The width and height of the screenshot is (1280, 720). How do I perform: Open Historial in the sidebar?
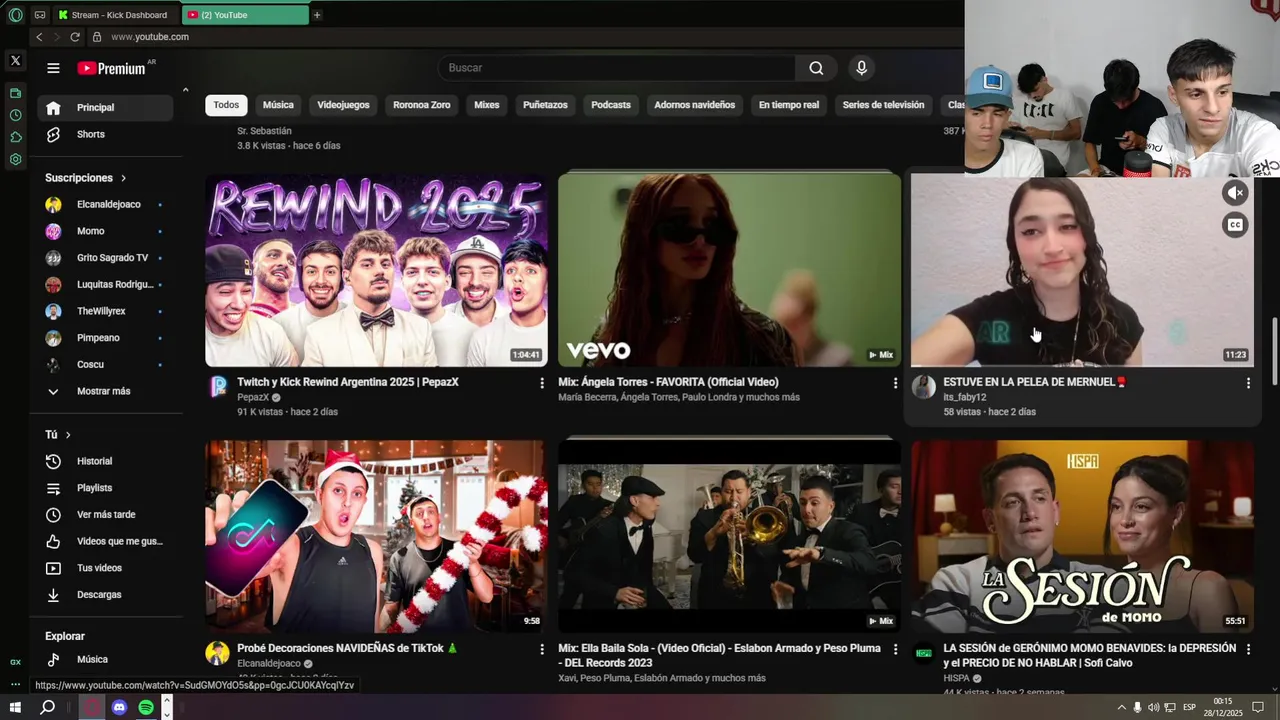[x=104, y=461]
